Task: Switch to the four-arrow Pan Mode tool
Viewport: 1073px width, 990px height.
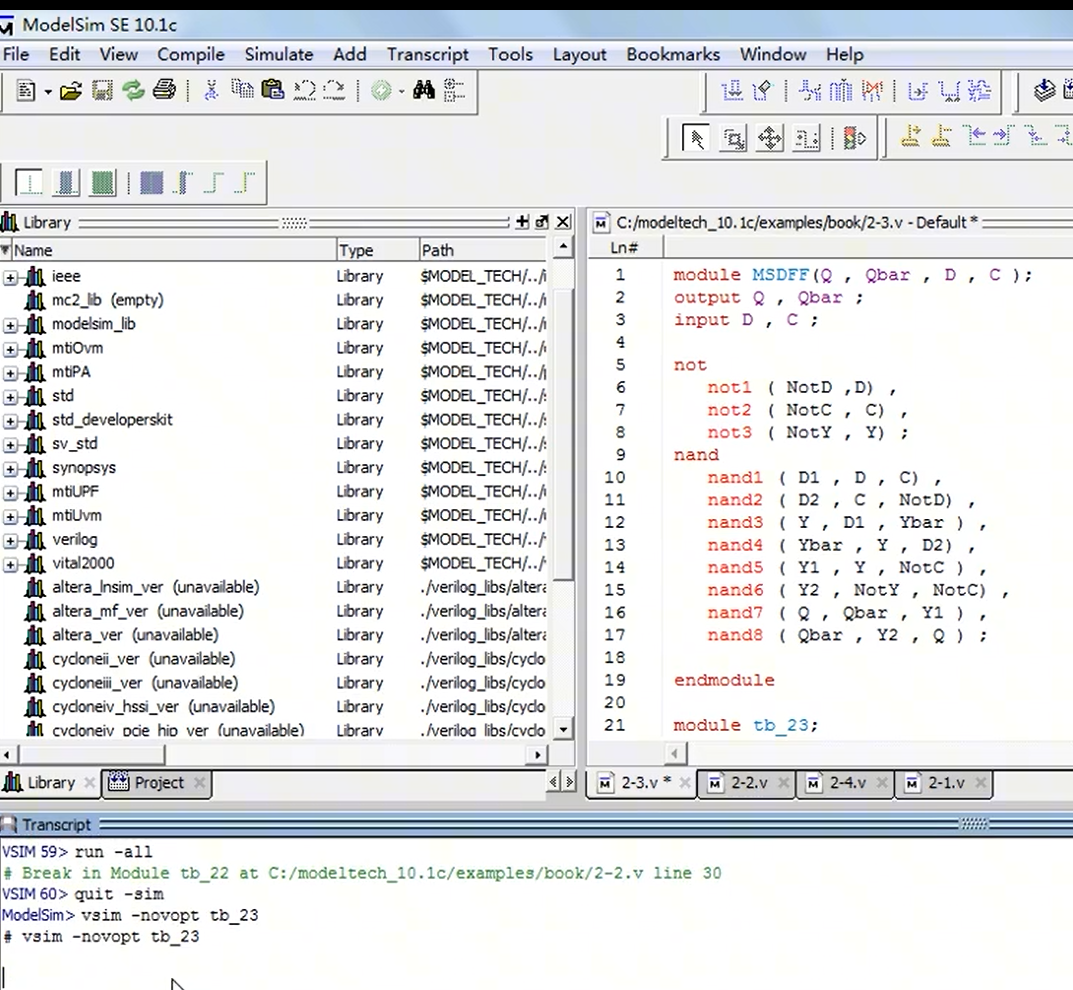Action: (770, 139)
